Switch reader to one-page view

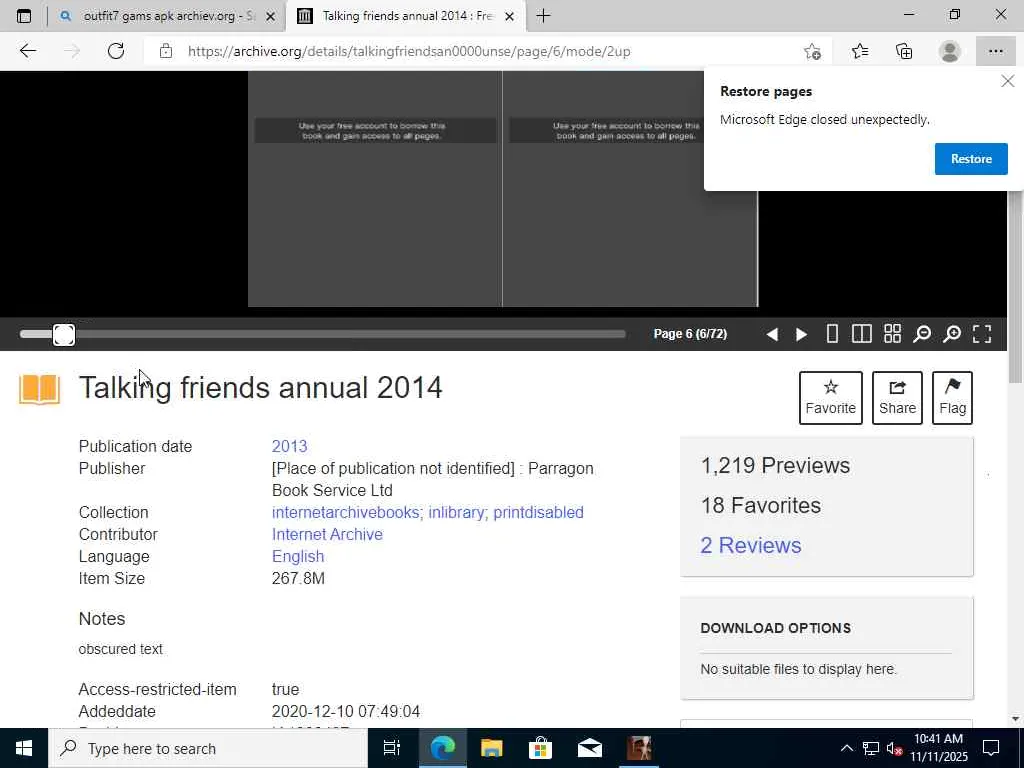pyautogui.click(x=832, y=334)
